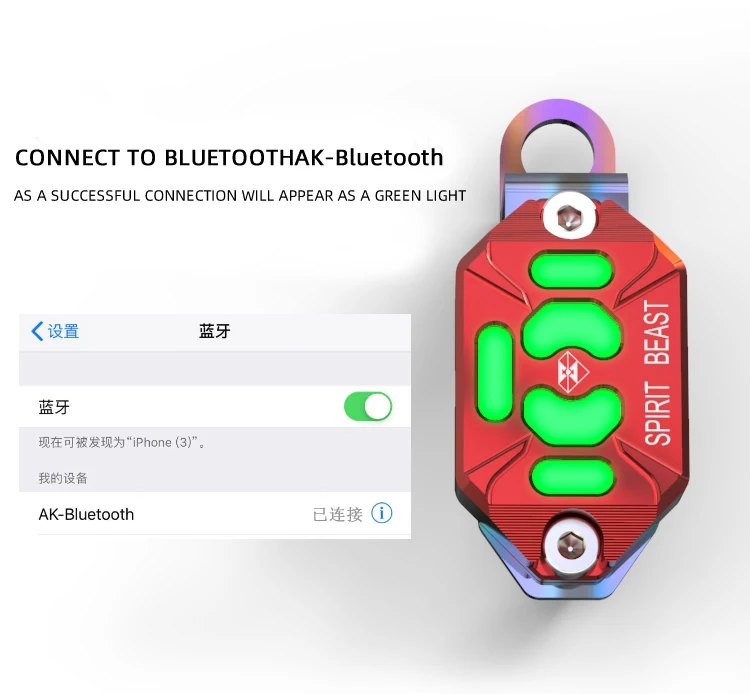Click the 蓝牙 page title in header
The image size is (750, 694).
215,331
